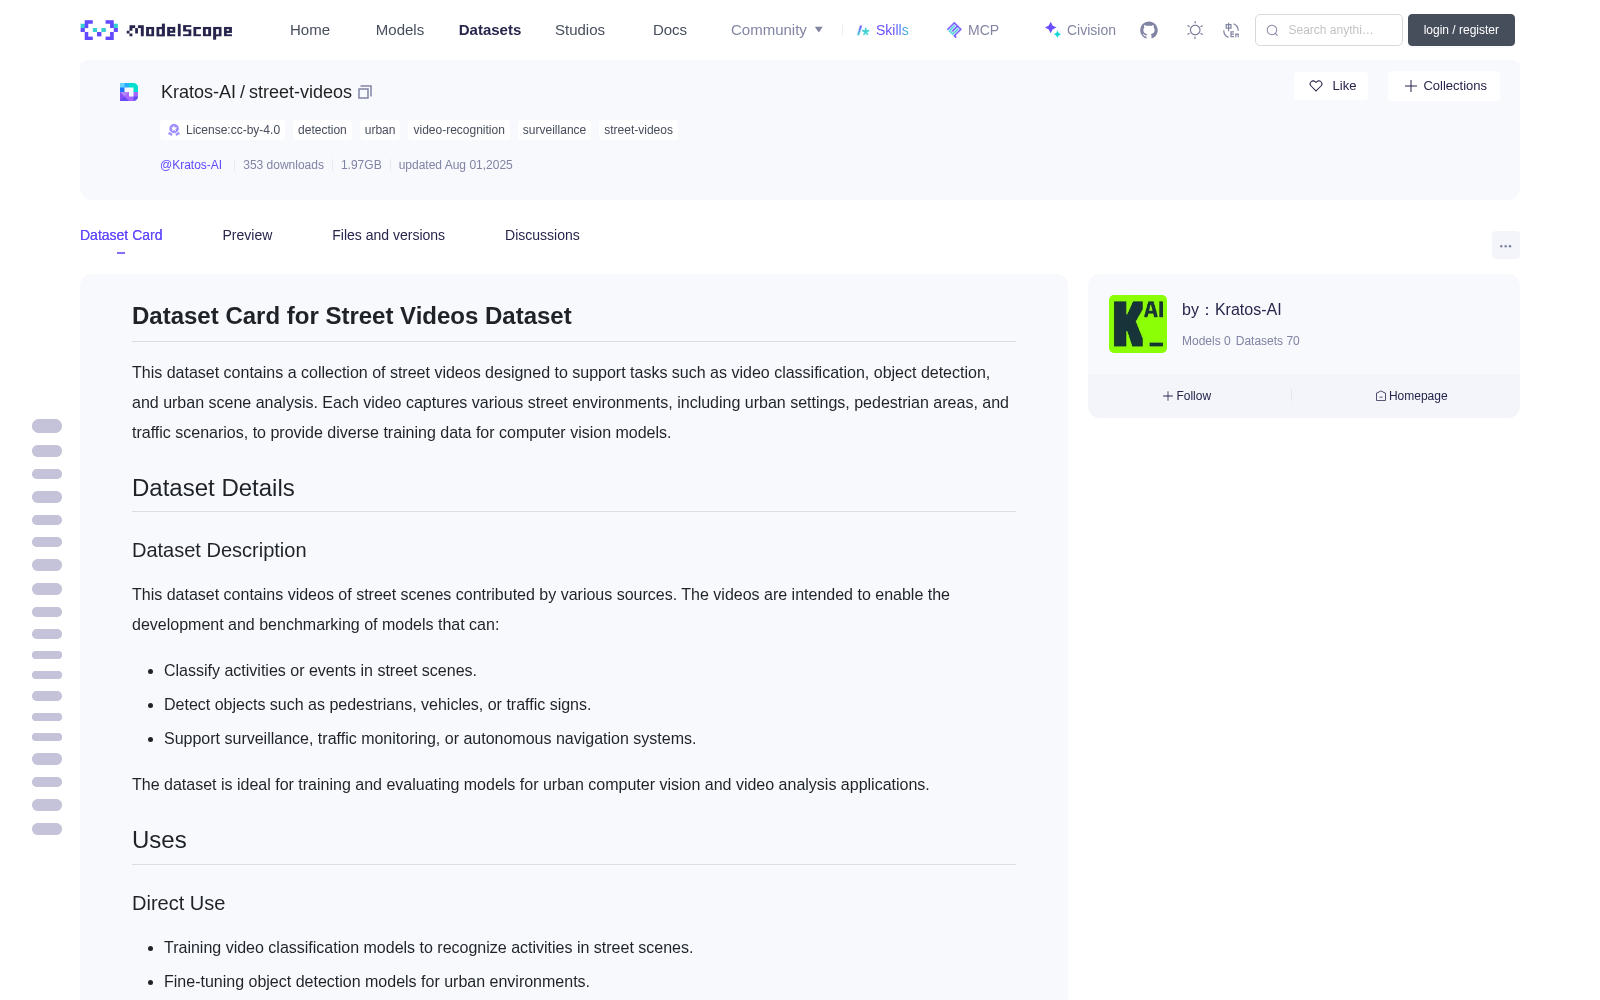The width and height of the screenshot is (1600, 1000).
Task: Click the video-recognition tag
Action: 459,130
